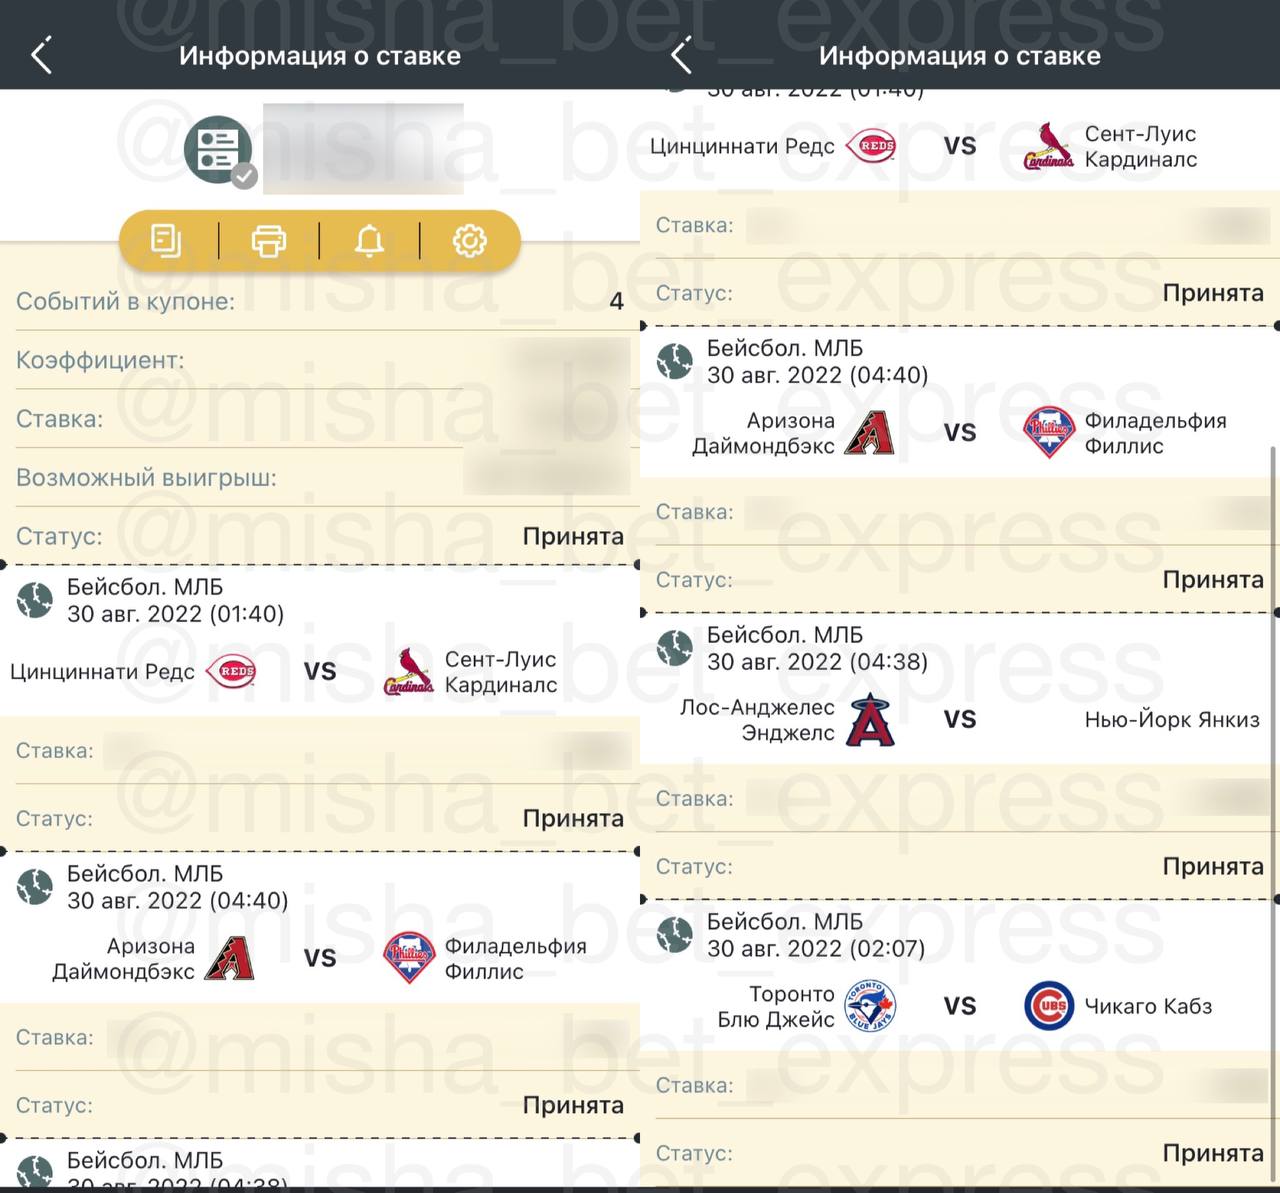Tap date '30 авг. 2022 (04:38)' in right panel
The image size is (1280, 1193).
[x=817, y=661]
